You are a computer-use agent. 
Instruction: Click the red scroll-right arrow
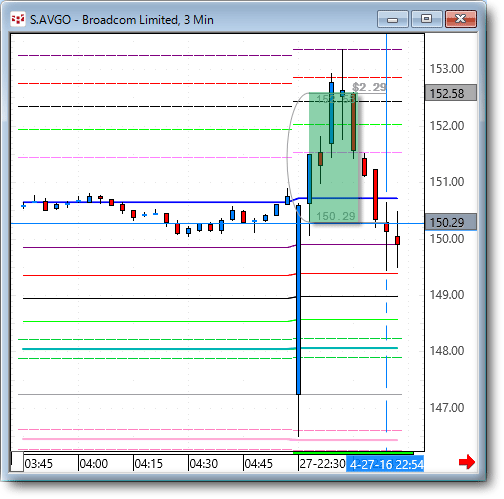click(467, 462)
